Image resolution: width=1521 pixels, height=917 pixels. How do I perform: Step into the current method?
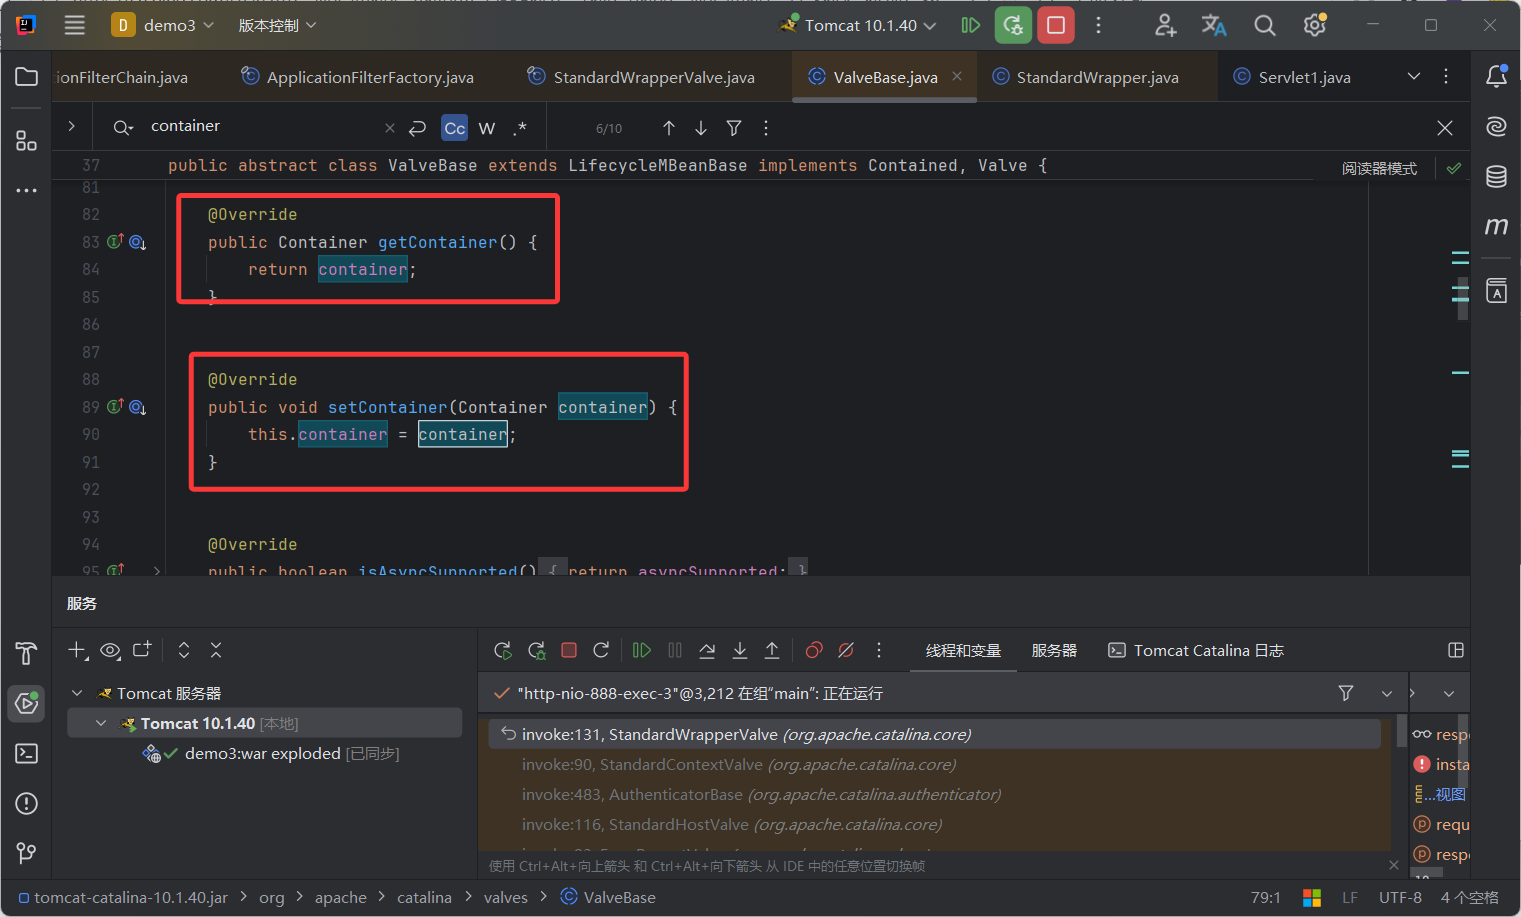740,650
